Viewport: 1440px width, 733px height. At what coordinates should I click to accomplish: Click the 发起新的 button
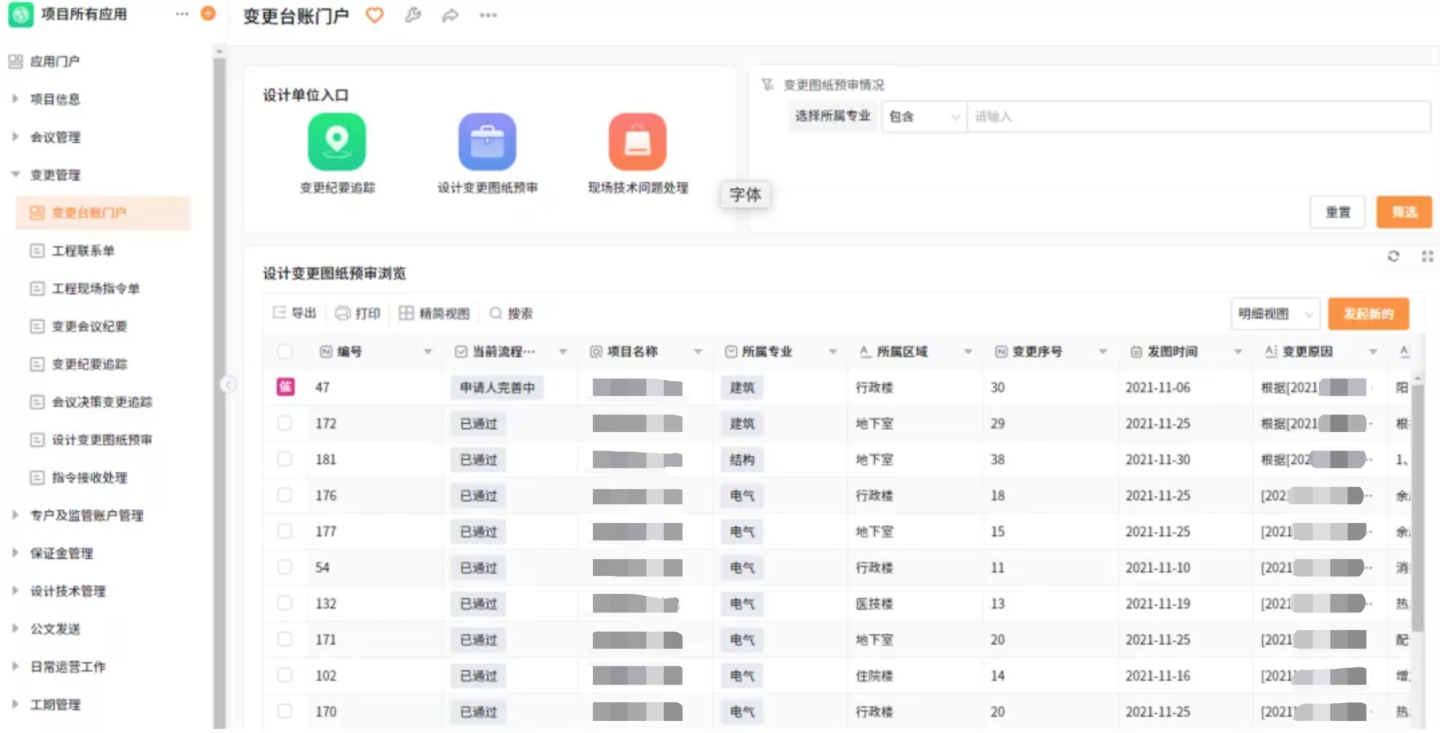click(1368, 314)
